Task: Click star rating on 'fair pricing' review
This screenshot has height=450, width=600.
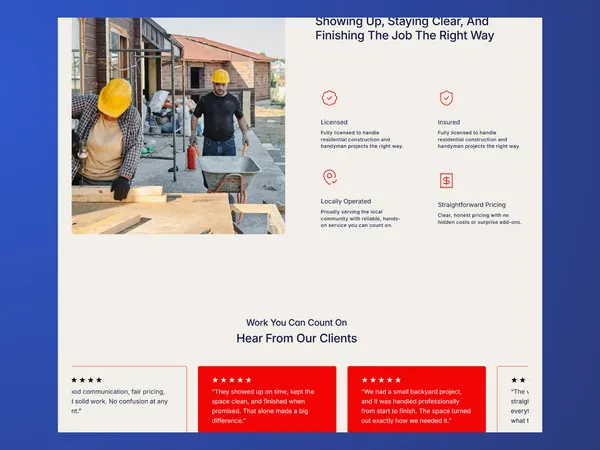Action: (87, 380)
